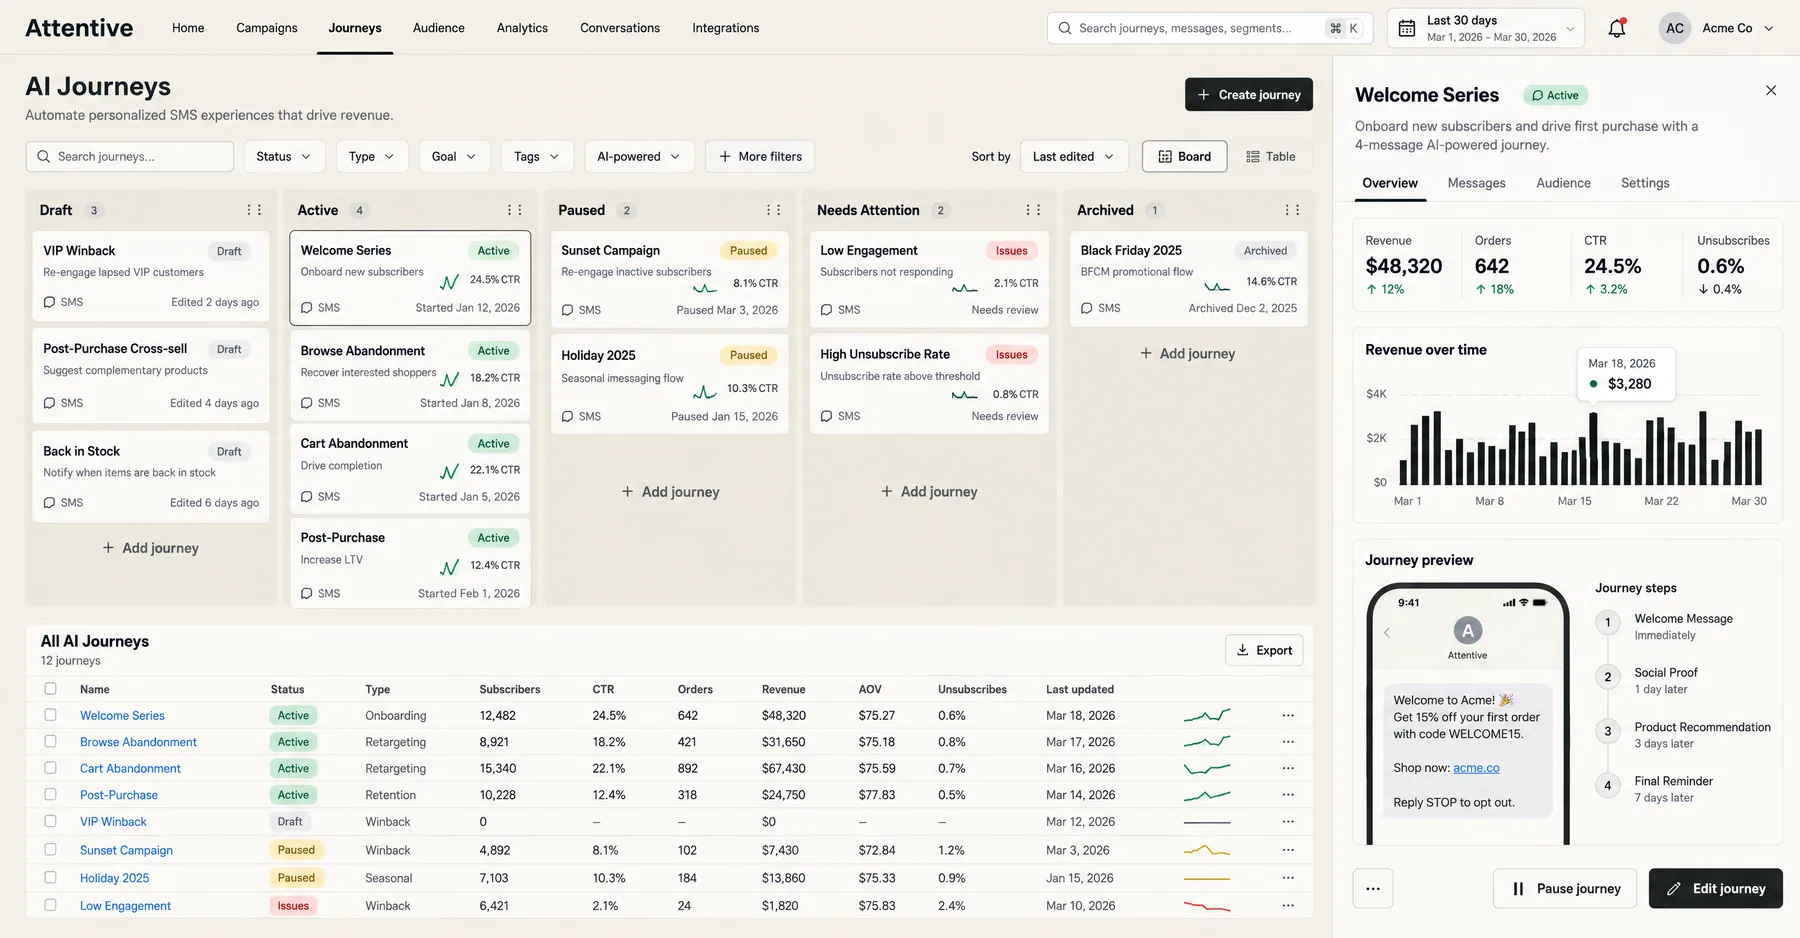Click the Create journey button

(1249, 95)
